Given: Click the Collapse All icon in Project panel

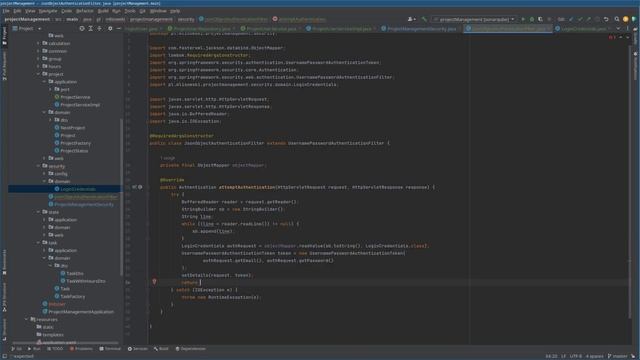Looking at the screenshot, I should (100, 29).
